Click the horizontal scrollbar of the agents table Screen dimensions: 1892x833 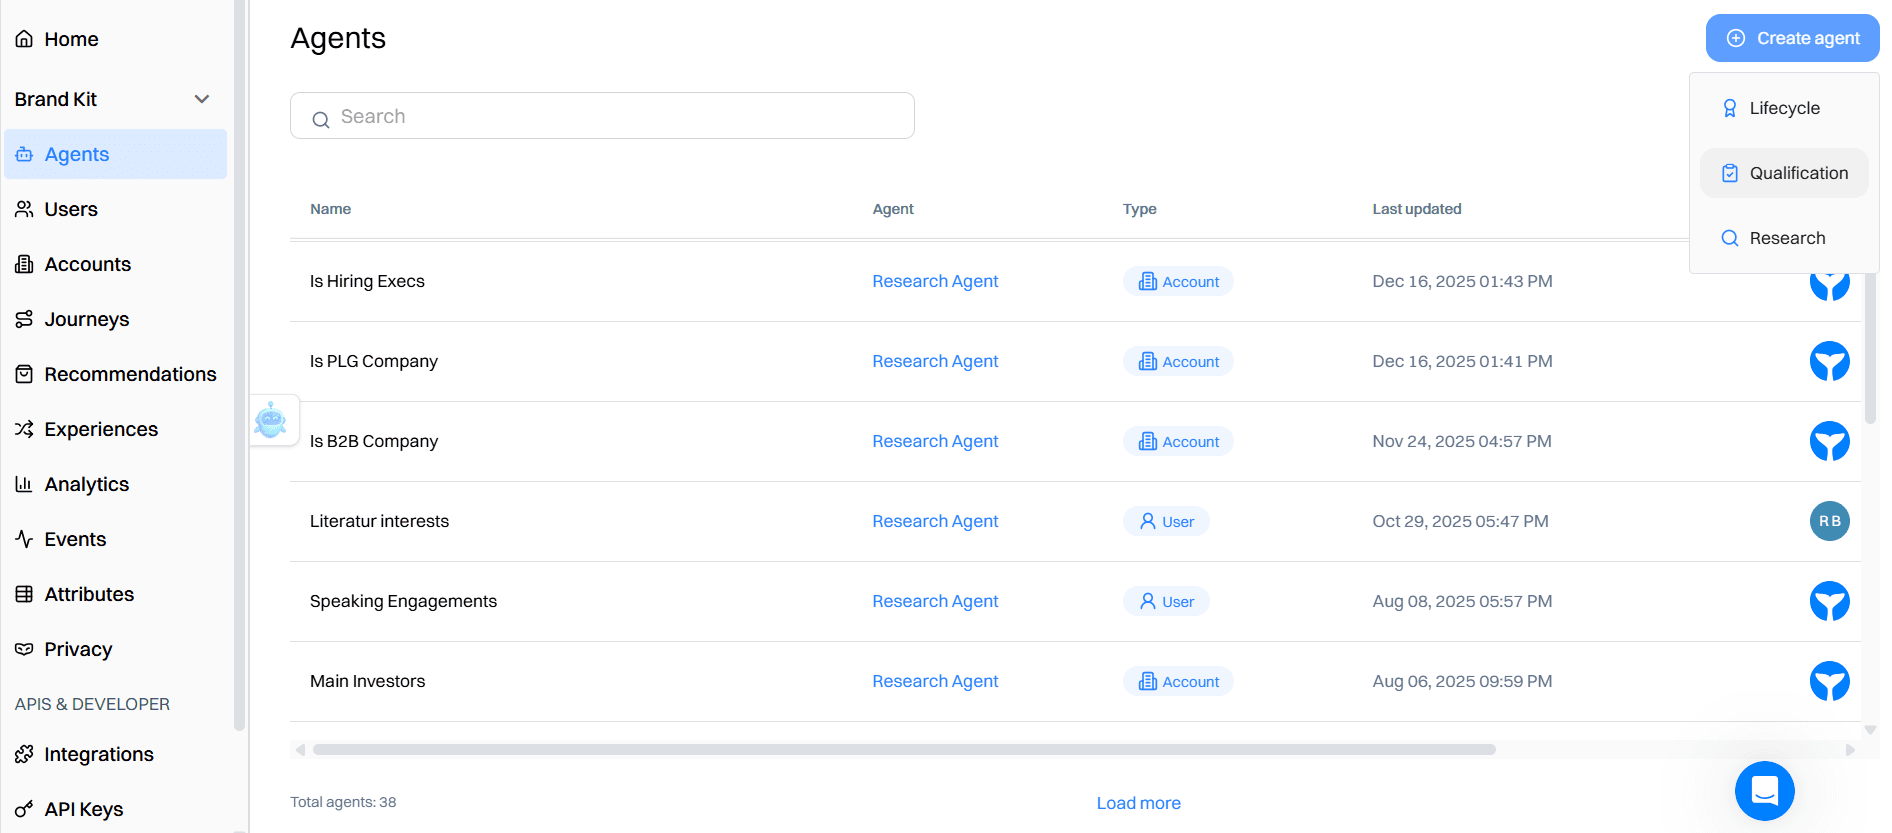(x=904, y=749)
